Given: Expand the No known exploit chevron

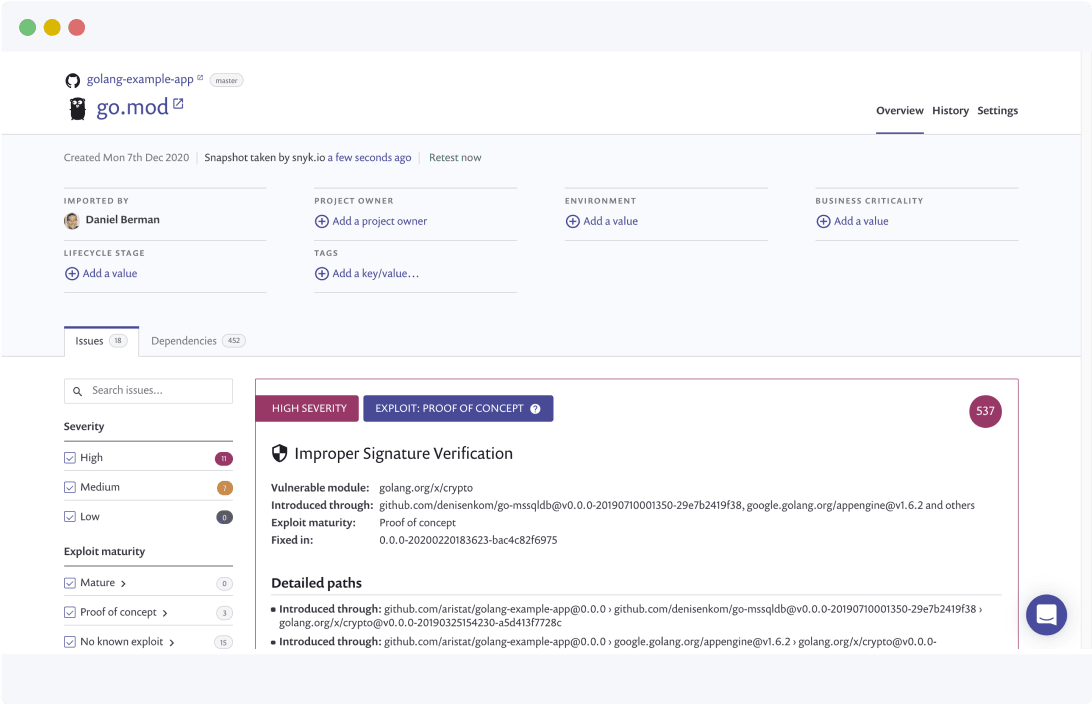Looking at the screenshot, I should (171, 643).
